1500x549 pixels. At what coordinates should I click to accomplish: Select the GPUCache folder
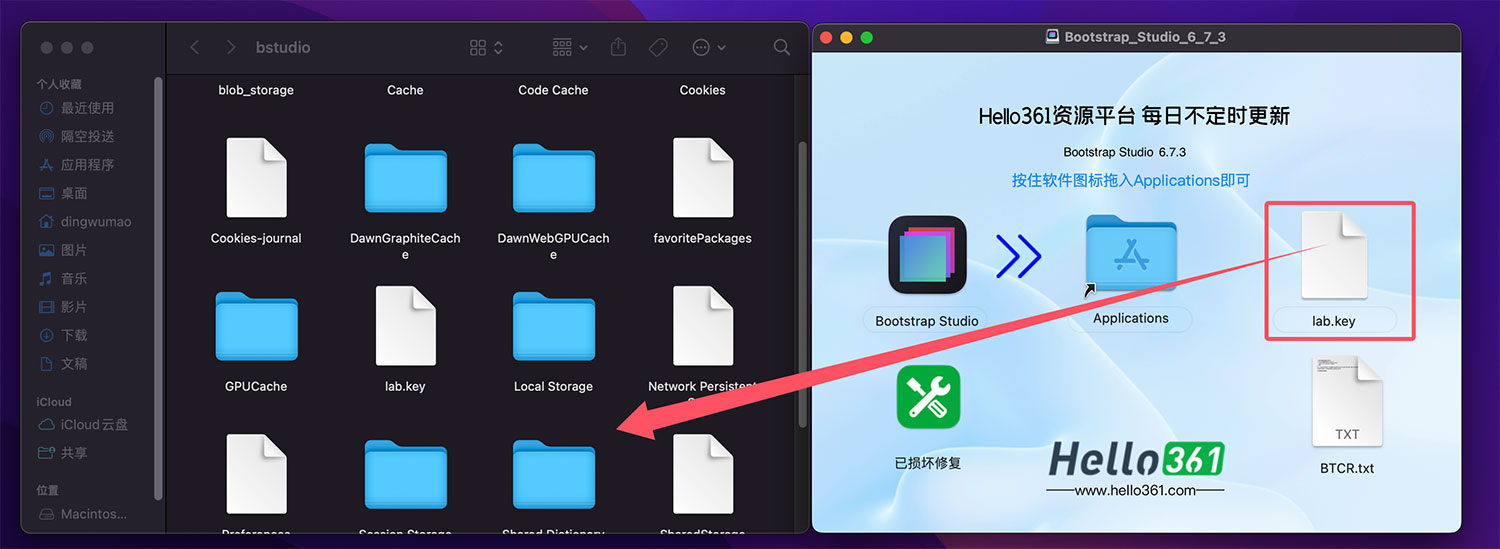[x=256, y=327]
